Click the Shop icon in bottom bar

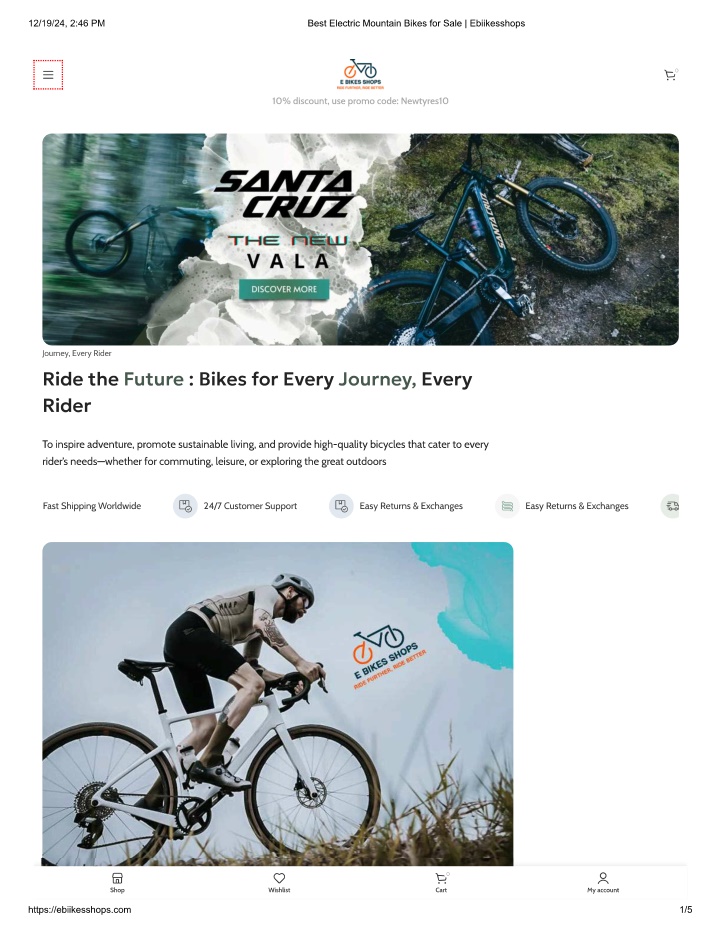118,882
